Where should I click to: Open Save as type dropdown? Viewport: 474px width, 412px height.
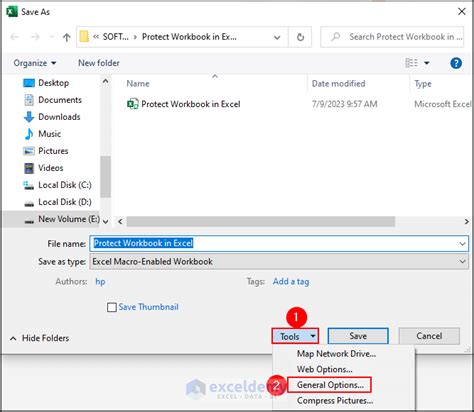(x=279, y=261)
